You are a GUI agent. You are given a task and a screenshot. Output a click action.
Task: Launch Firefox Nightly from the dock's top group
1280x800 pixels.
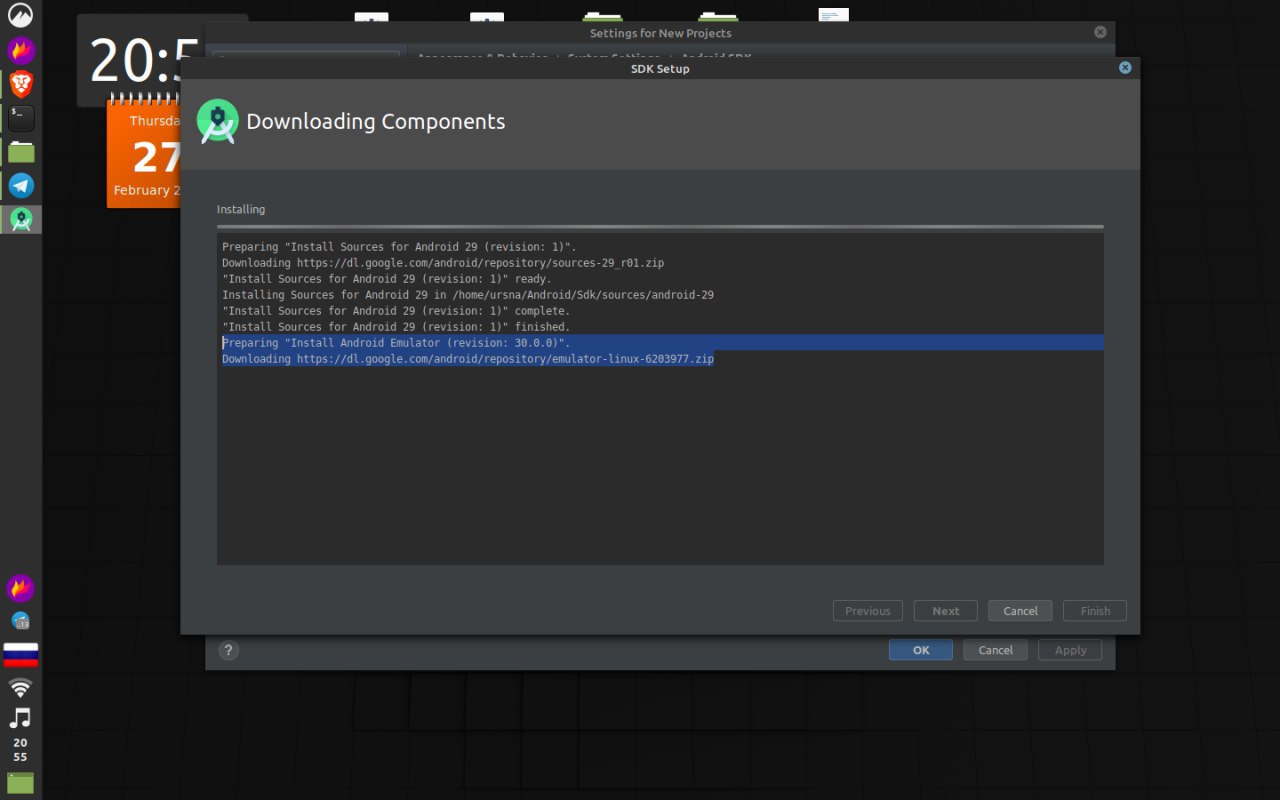coord(20,50)
